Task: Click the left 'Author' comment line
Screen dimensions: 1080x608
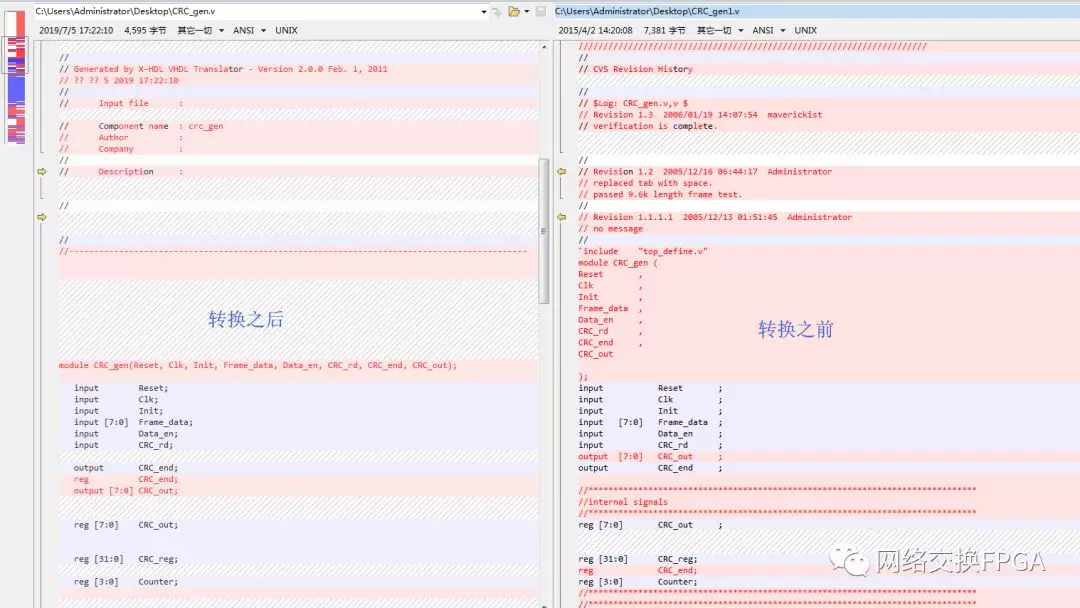Action: [121, 138]
